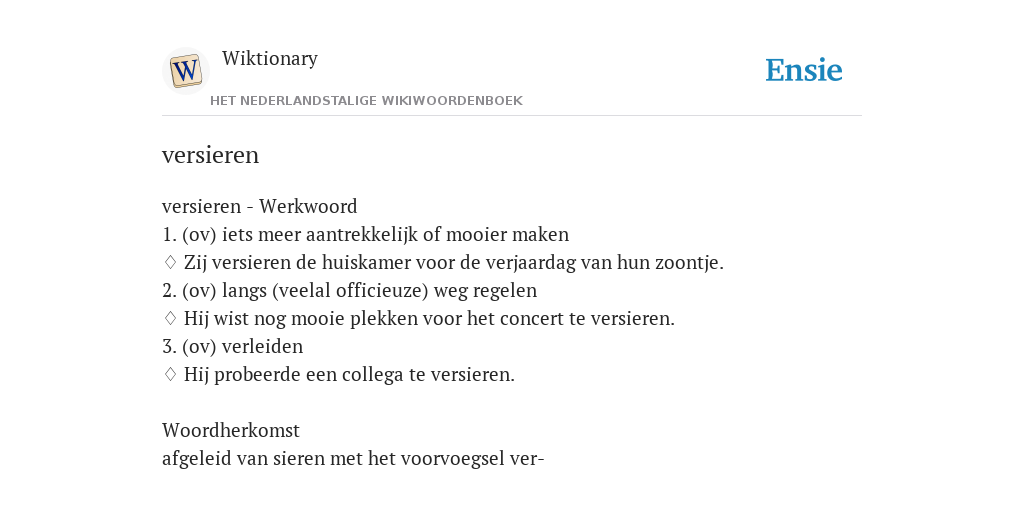
Task: Click the word 'Werkwoord'
Action: pyautogui.click(x=308, y=206)
